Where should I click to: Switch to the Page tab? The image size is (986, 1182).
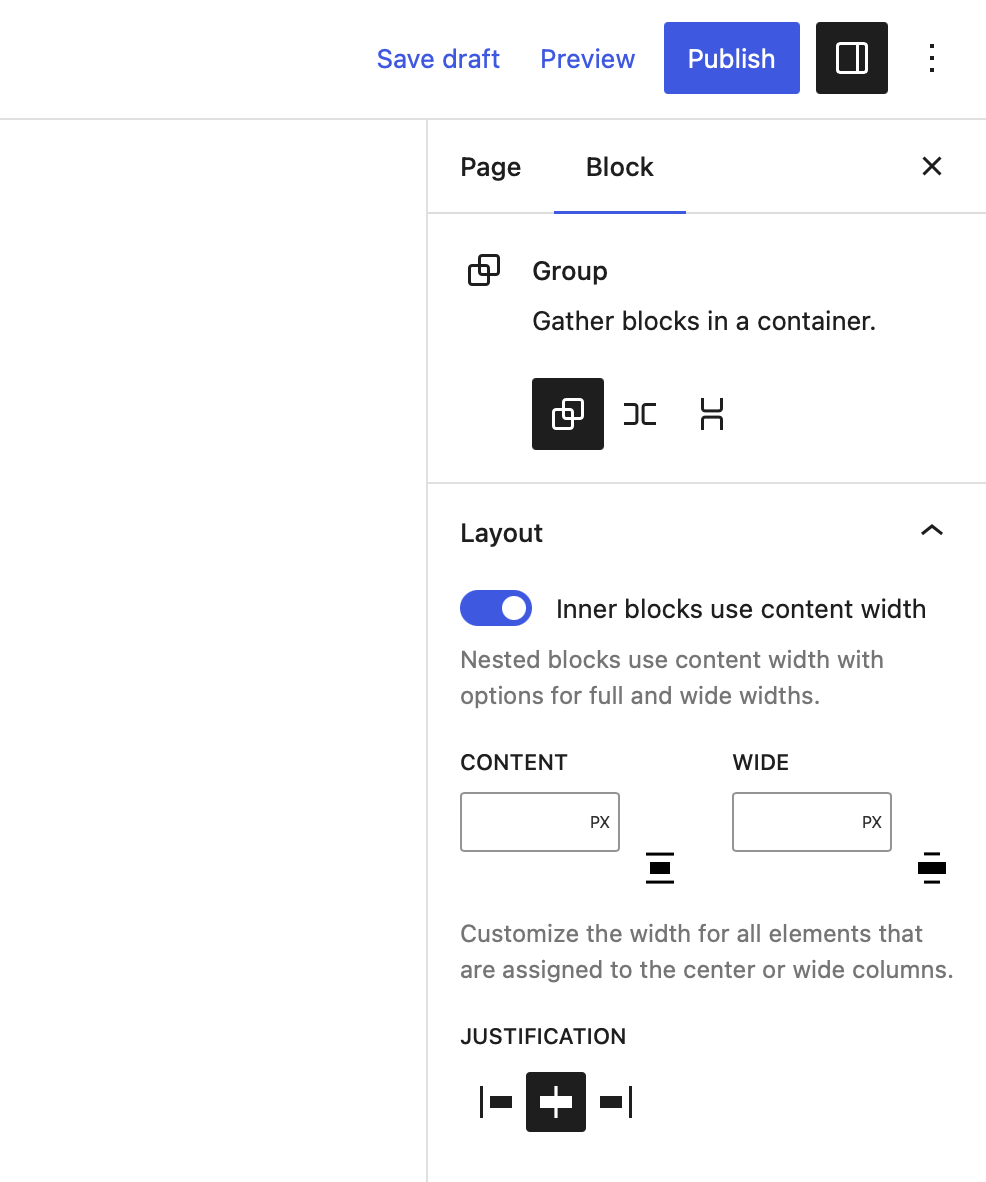click(490, 167)
